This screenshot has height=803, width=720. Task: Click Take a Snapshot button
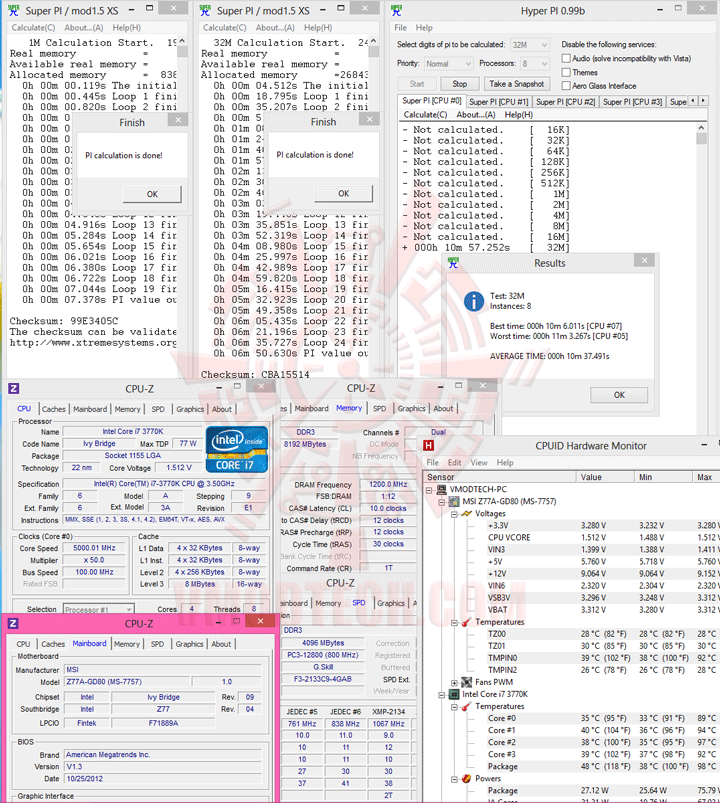(516, 83)
